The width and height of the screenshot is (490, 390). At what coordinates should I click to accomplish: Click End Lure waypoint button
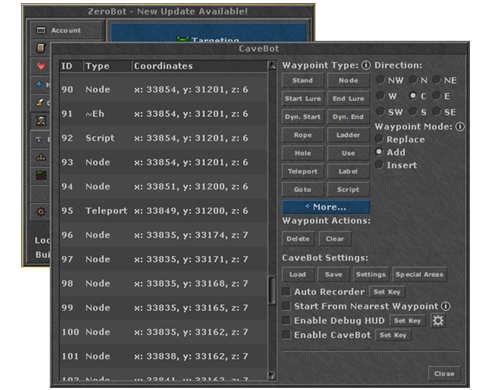(348, 99)
